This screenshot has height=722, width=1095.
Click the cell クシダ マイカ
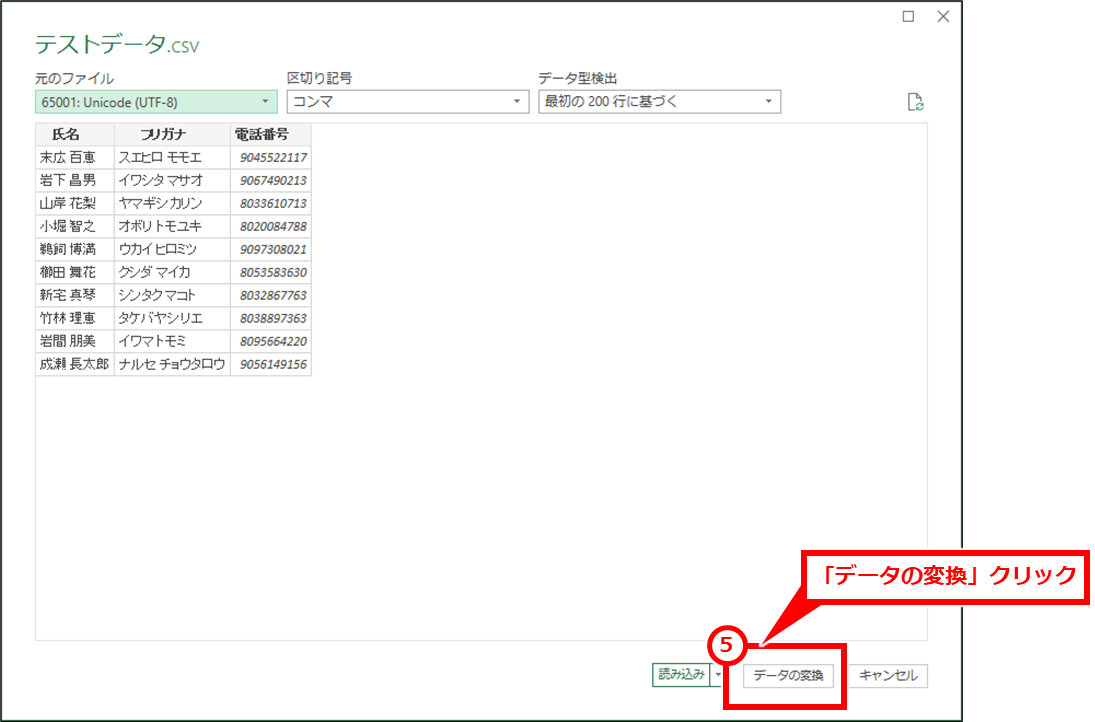pyautogui.click(x=172, y=273)
